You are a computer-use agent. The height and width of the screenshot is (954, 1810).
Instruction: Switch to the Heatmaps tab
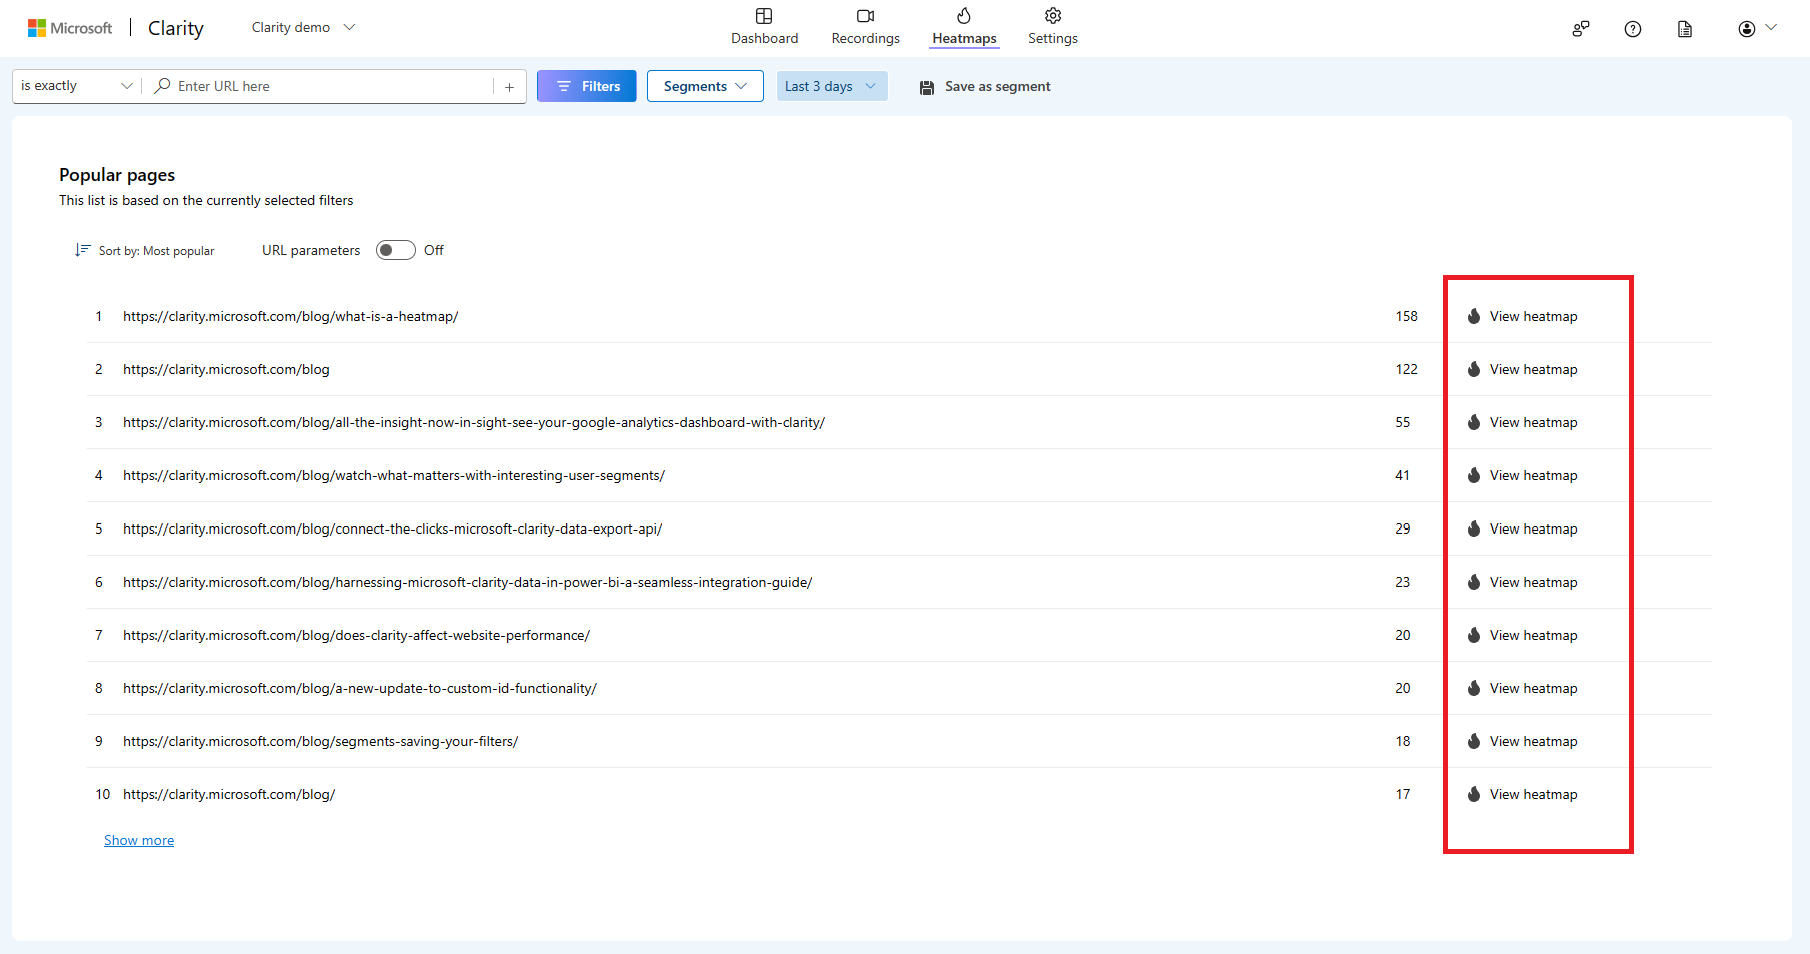point(964,27)
